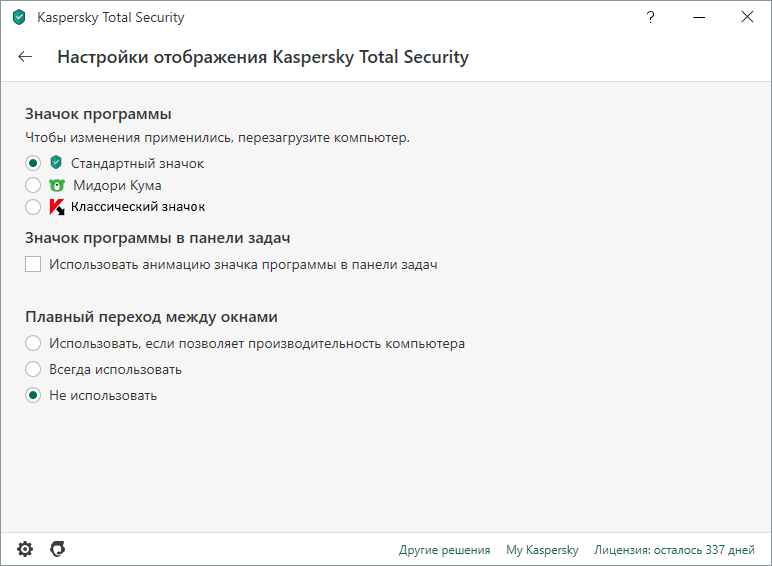772x566 pixels.
Task: Open settings via the gear icon
Action: (25, 549)
